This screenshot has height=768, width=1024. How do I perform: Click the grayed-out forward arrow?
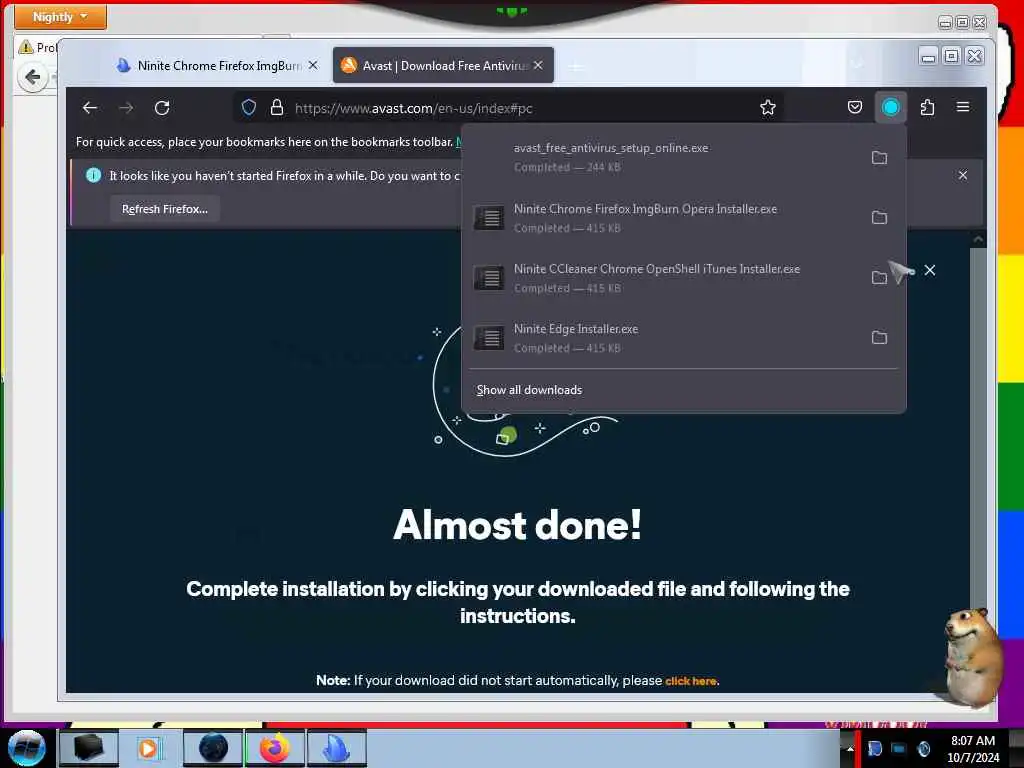point(126,108)
